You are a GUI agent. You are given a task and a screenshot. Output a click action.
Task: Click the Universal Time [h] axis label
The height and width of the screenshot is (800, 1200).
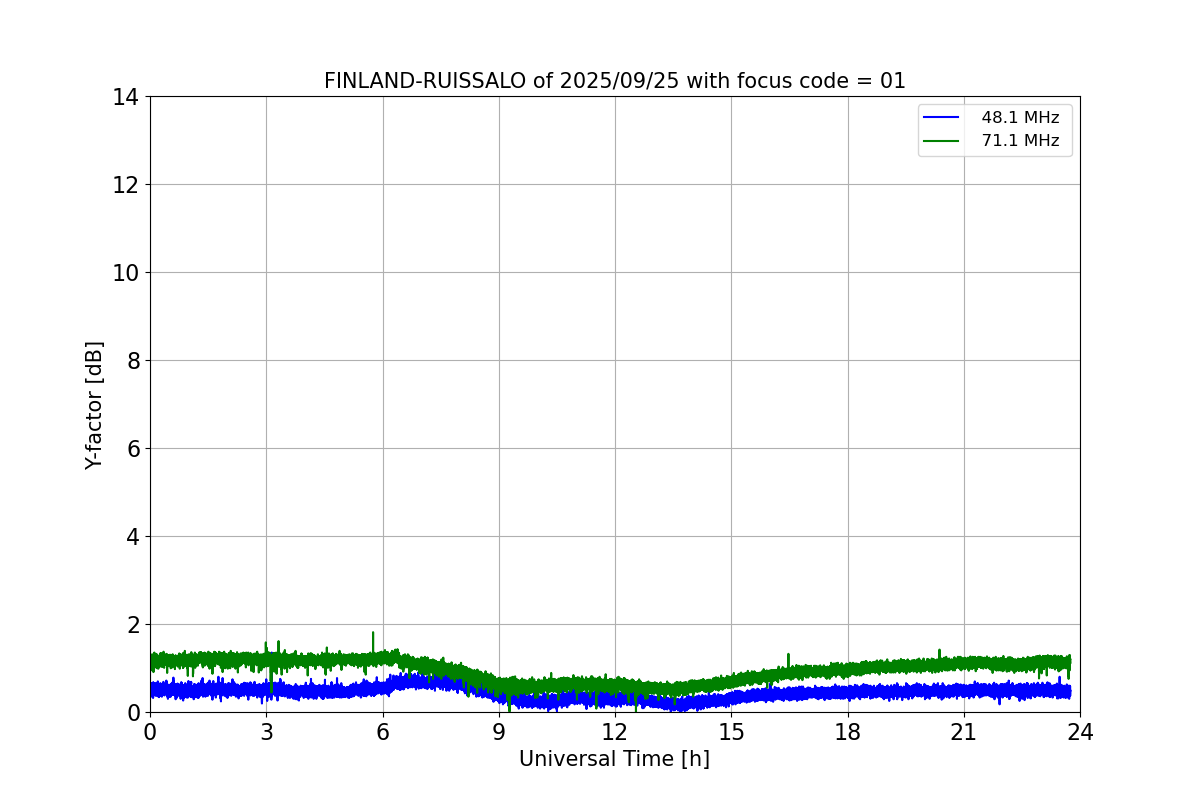tap(614, 759)
